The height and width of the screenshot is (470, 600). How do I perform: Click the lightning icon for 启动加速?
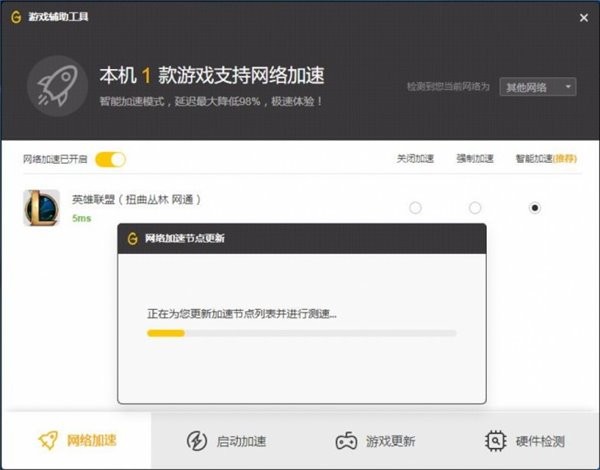click(x=197, y=441)
